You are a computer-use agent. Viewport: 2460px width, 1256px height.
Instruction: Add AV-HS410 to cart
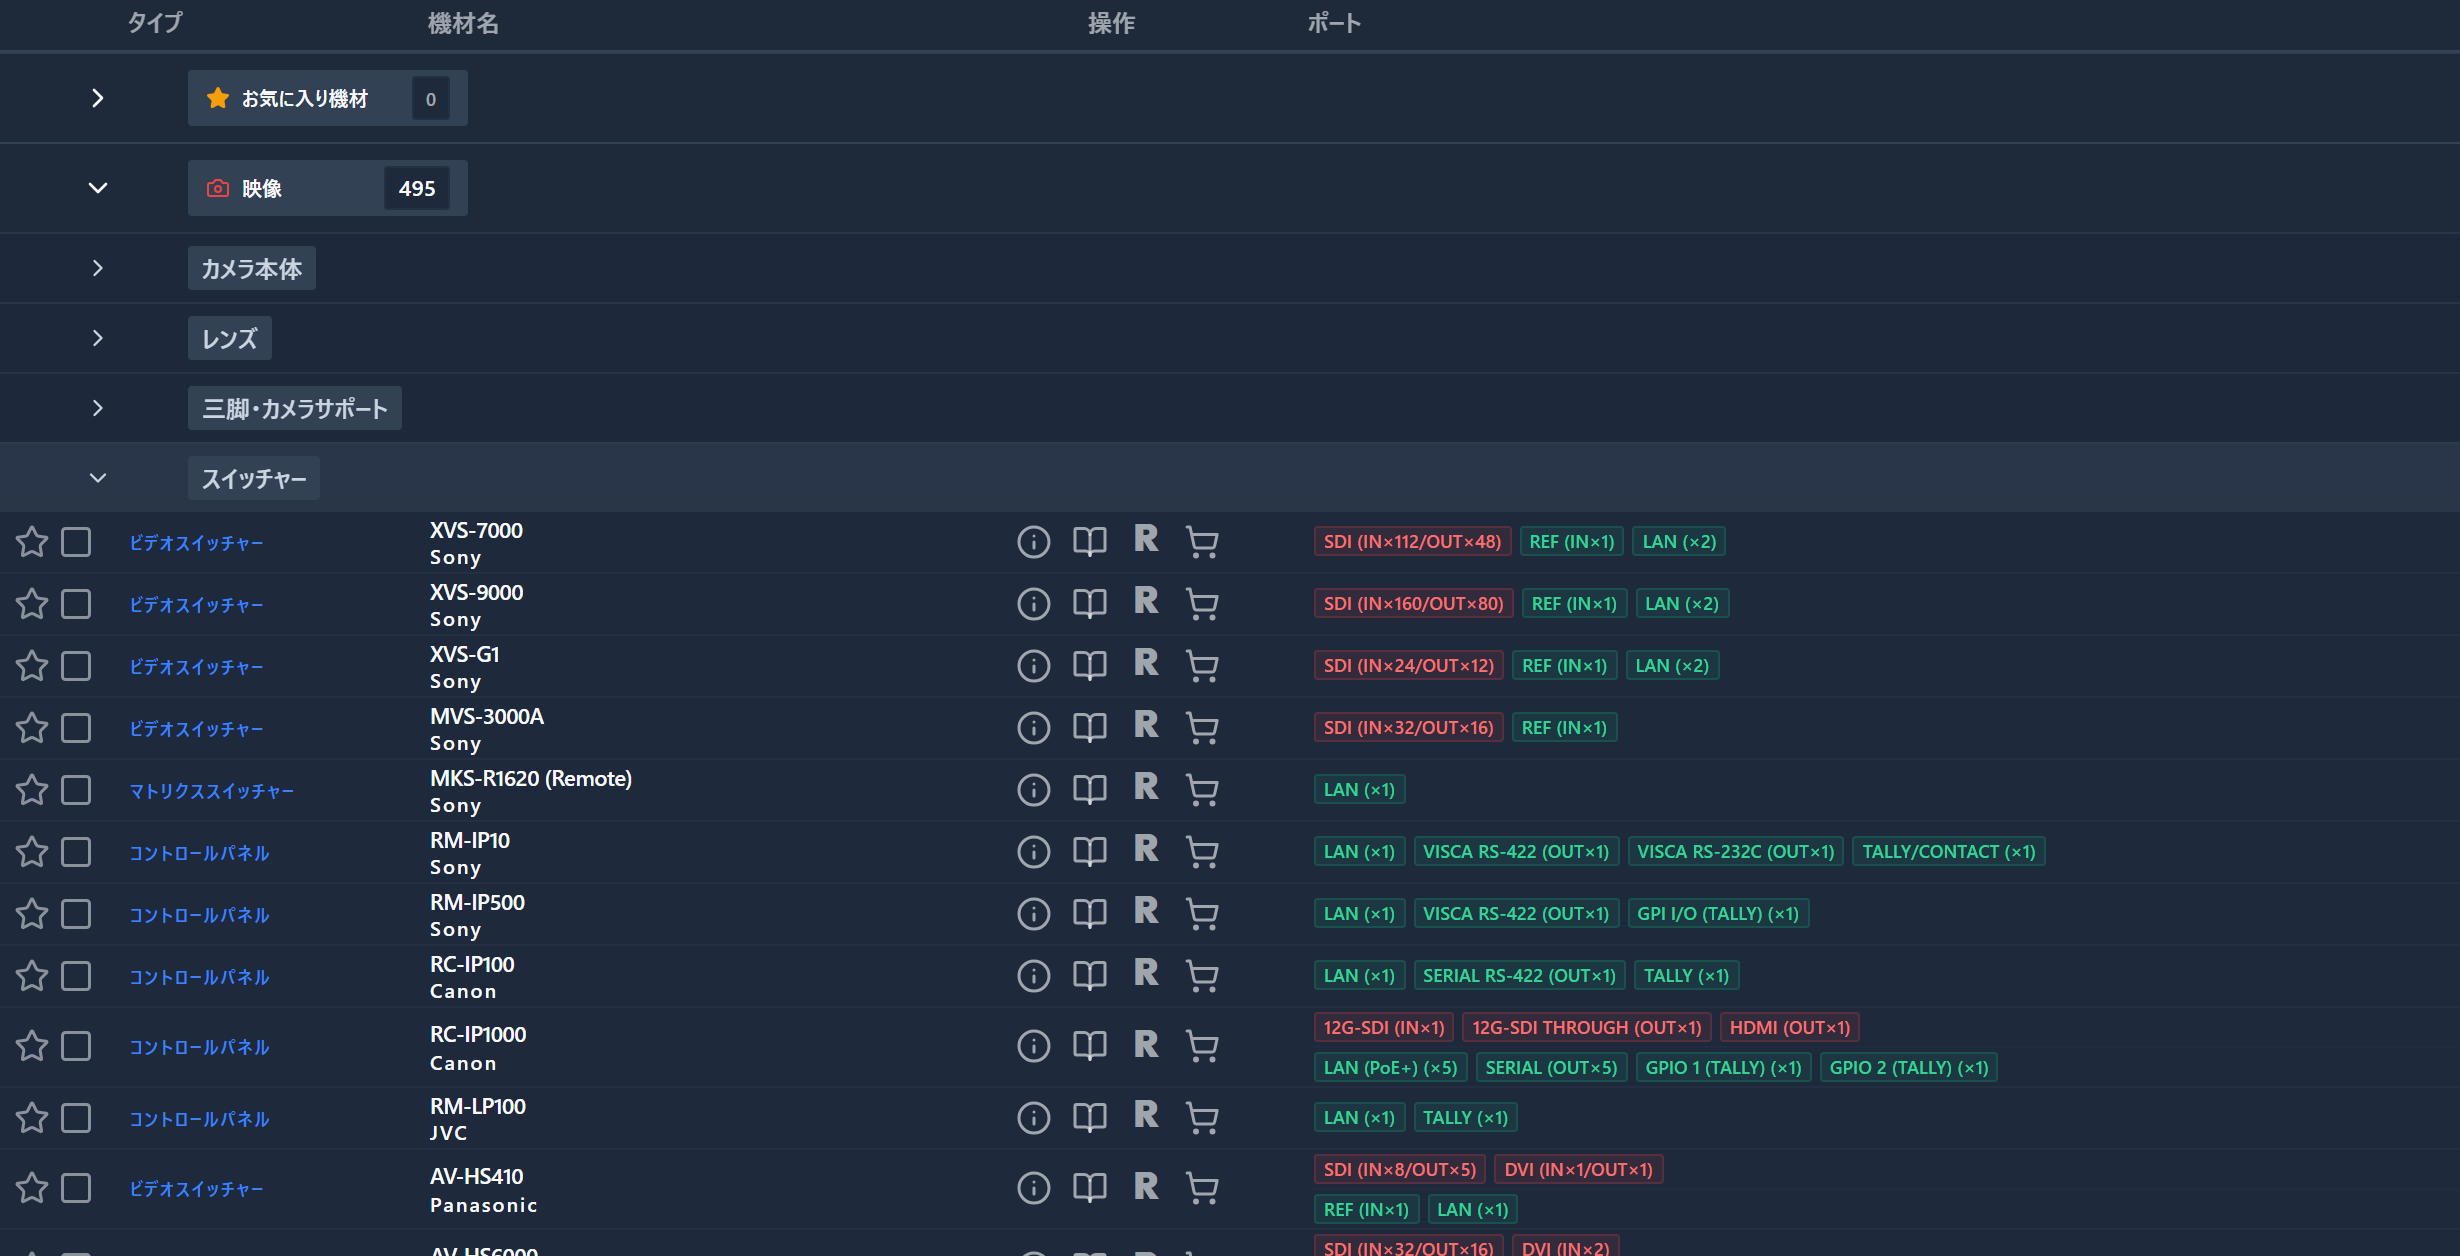1201,1188
